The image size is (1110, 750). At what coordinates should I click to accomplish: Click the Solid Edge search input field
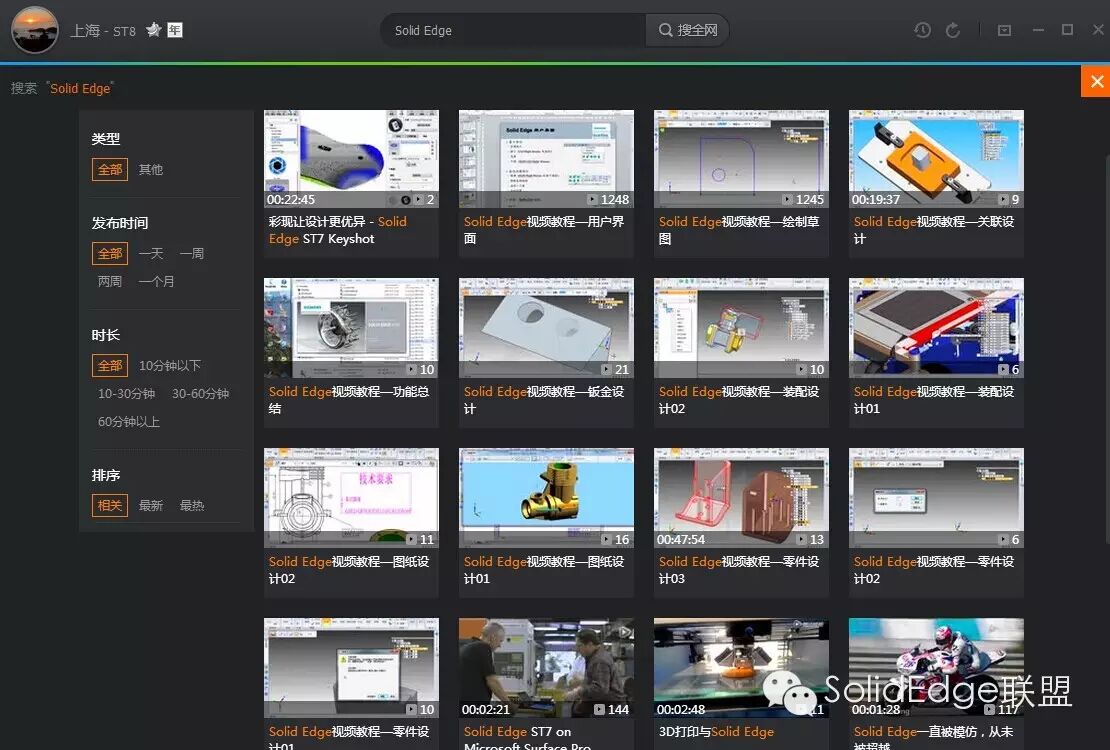pyautogui.click(x=513, y=30)
